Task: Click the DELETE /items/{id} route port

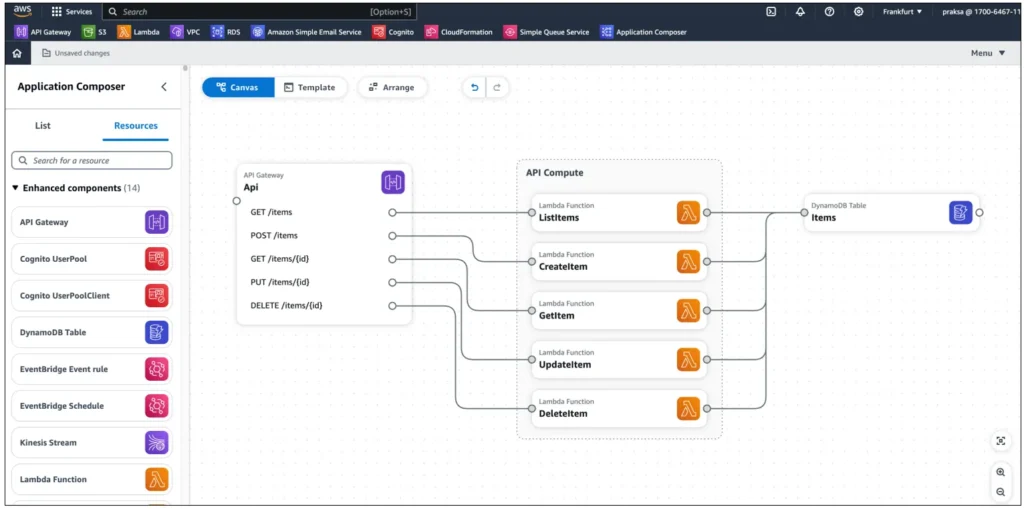Action: coord(392,306)
